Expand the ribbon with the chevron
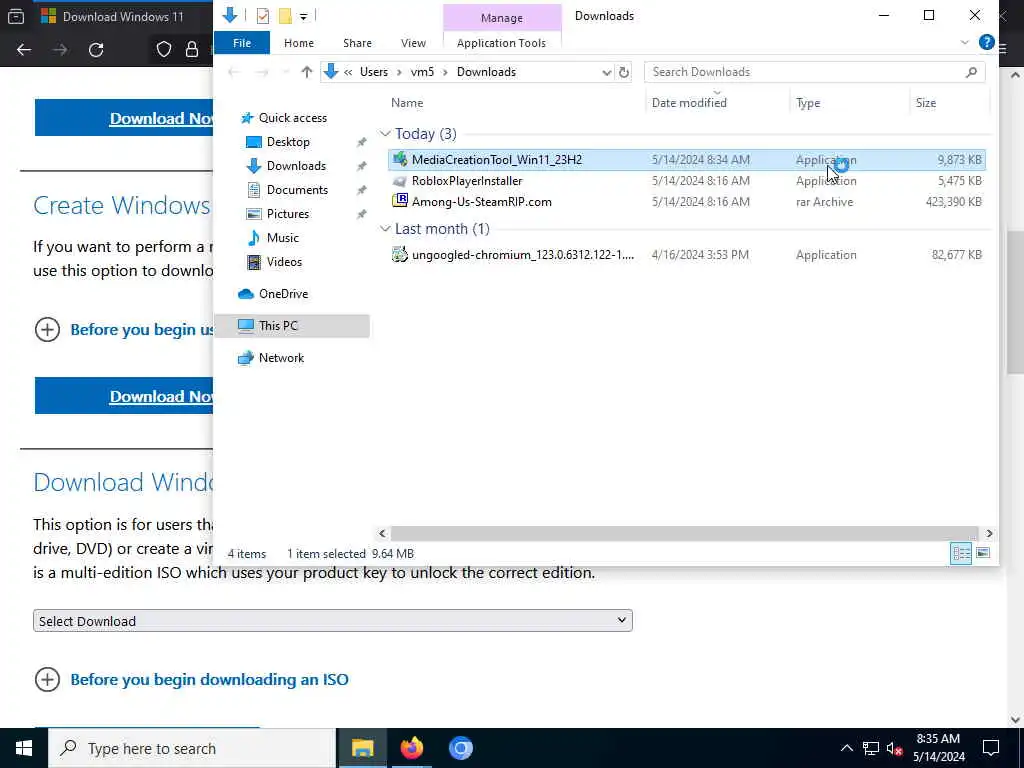This screenshot has height=768, width=1024. tap(965, 42)
